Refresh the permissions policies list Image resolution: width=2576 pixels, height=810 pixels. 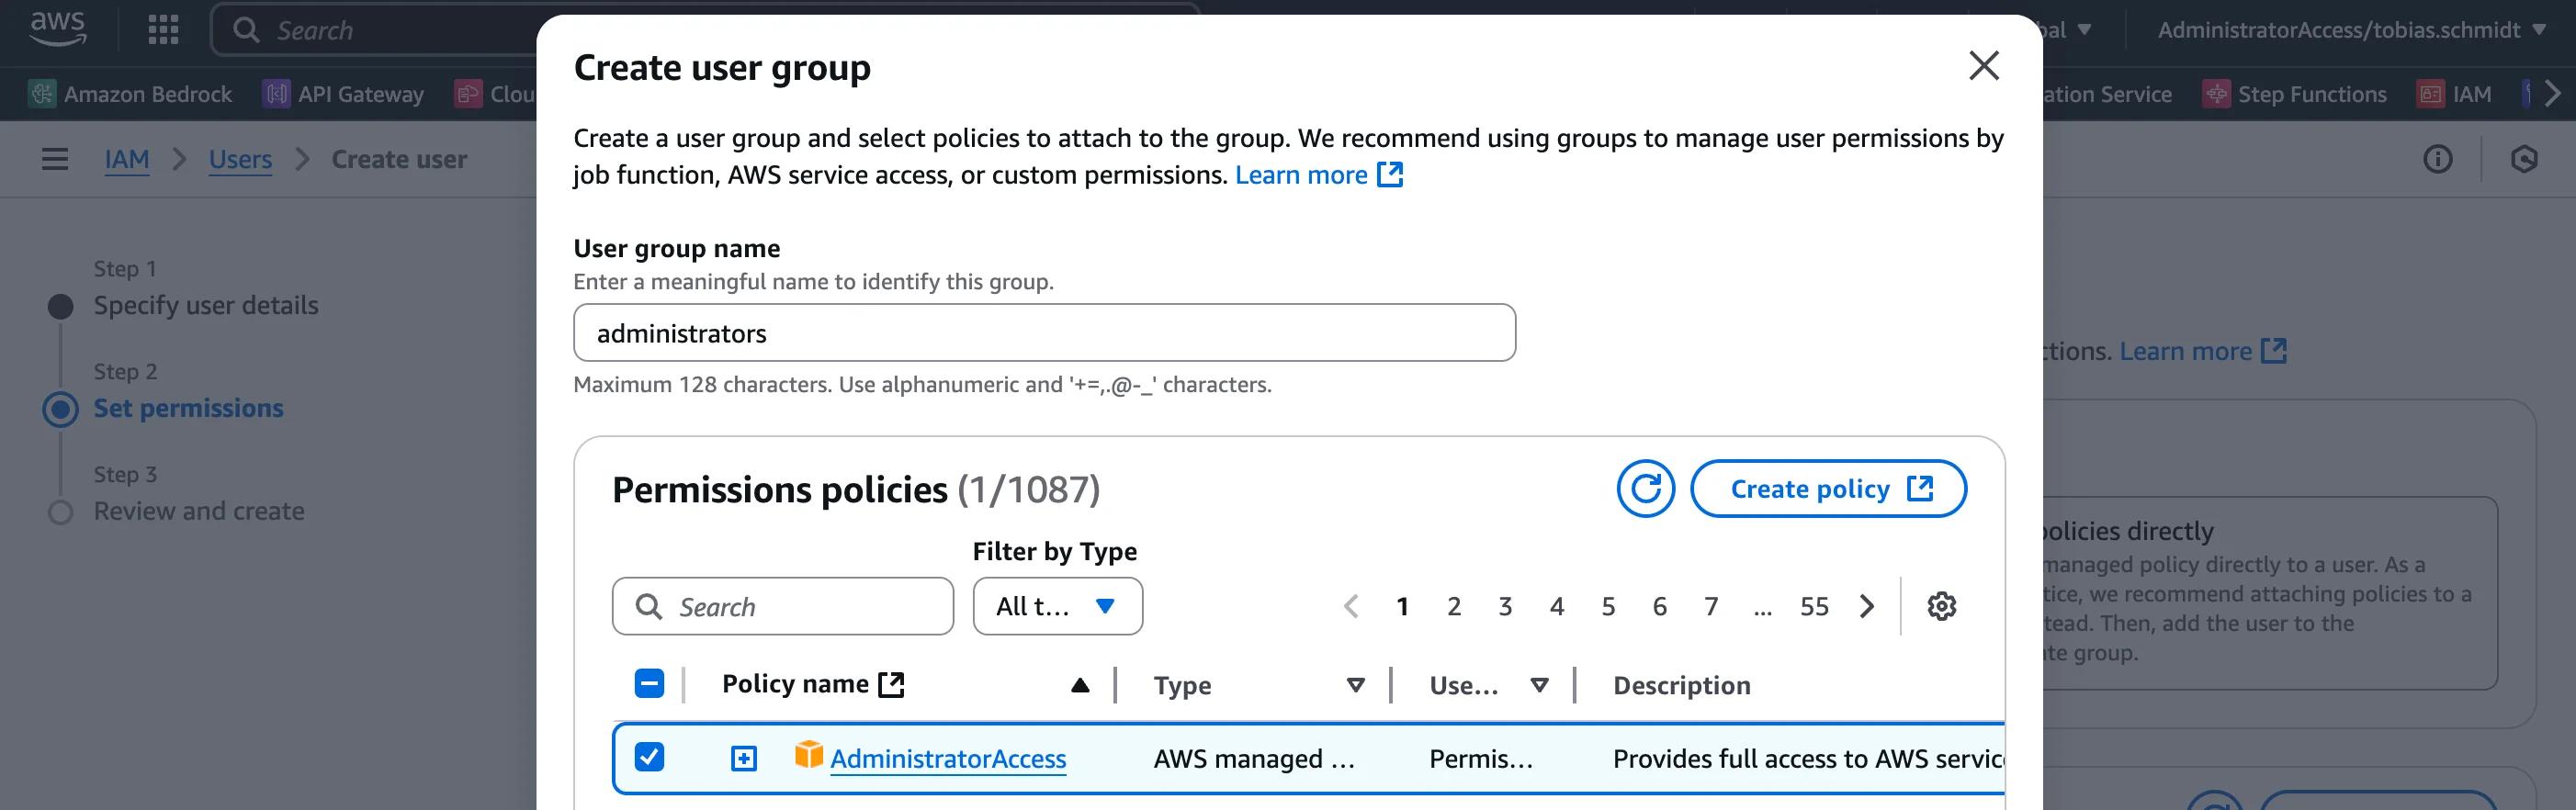pos(1645,489)
